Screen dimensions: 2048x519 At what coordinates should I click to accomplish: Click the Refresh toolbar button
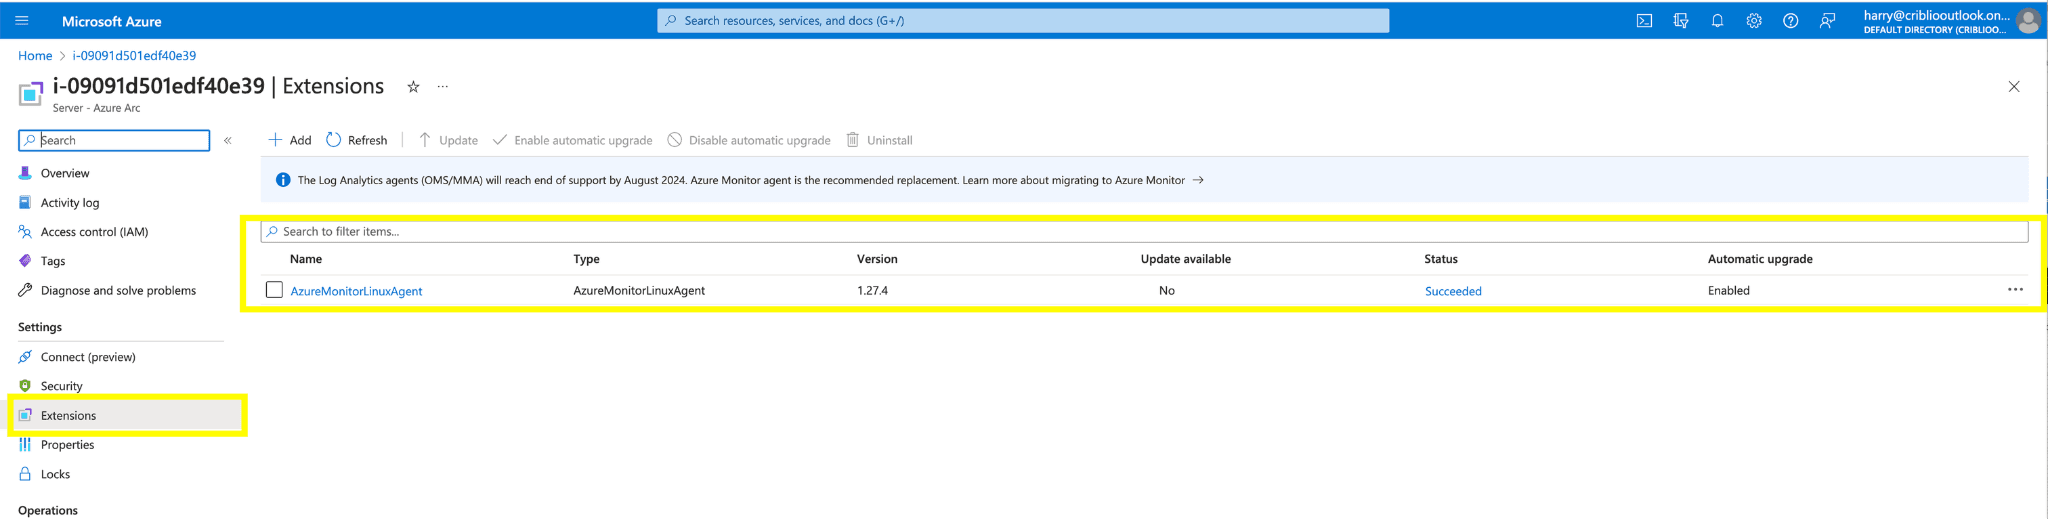[x=357, y=140]
